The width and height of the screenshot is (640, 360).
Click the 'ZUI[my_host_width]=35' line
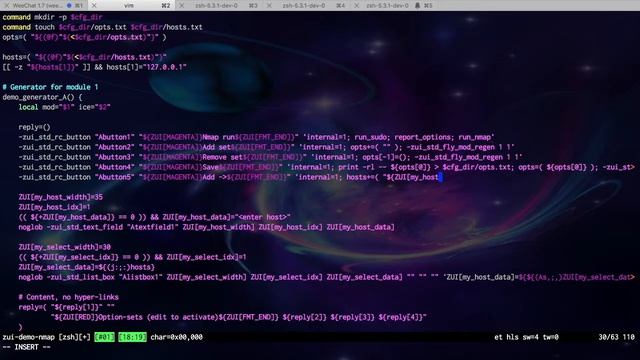tap(60, 197)
